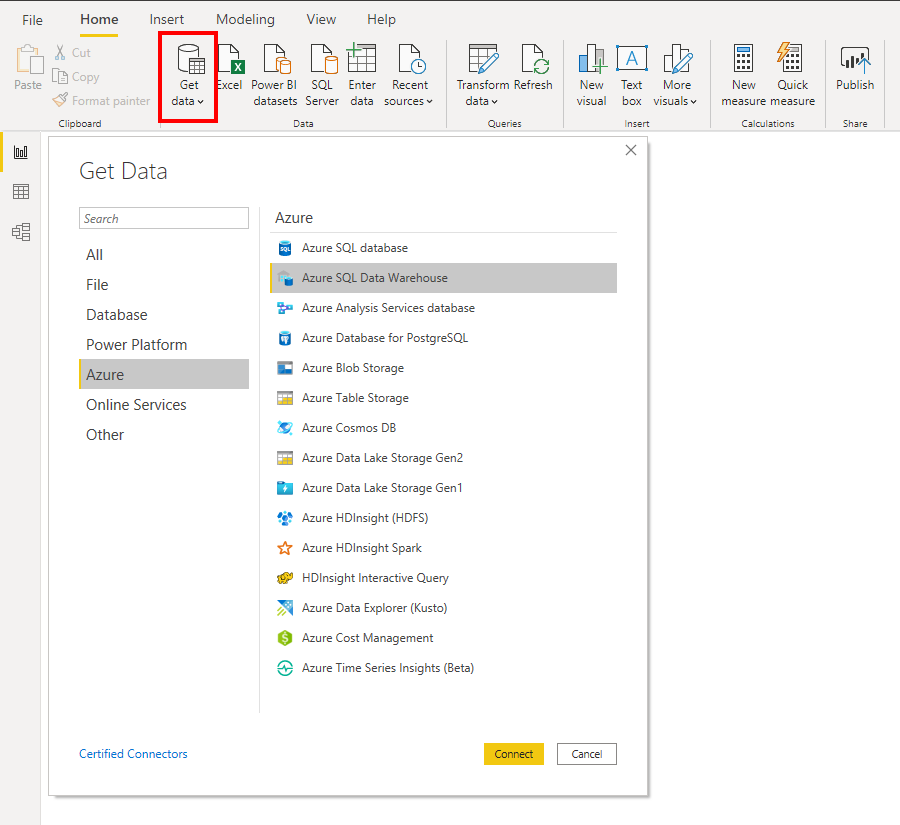The height and width of the screenshot is (825, 900).
Task: Select Azure Data Lake Storage Gen2
Action: (443, 458)
